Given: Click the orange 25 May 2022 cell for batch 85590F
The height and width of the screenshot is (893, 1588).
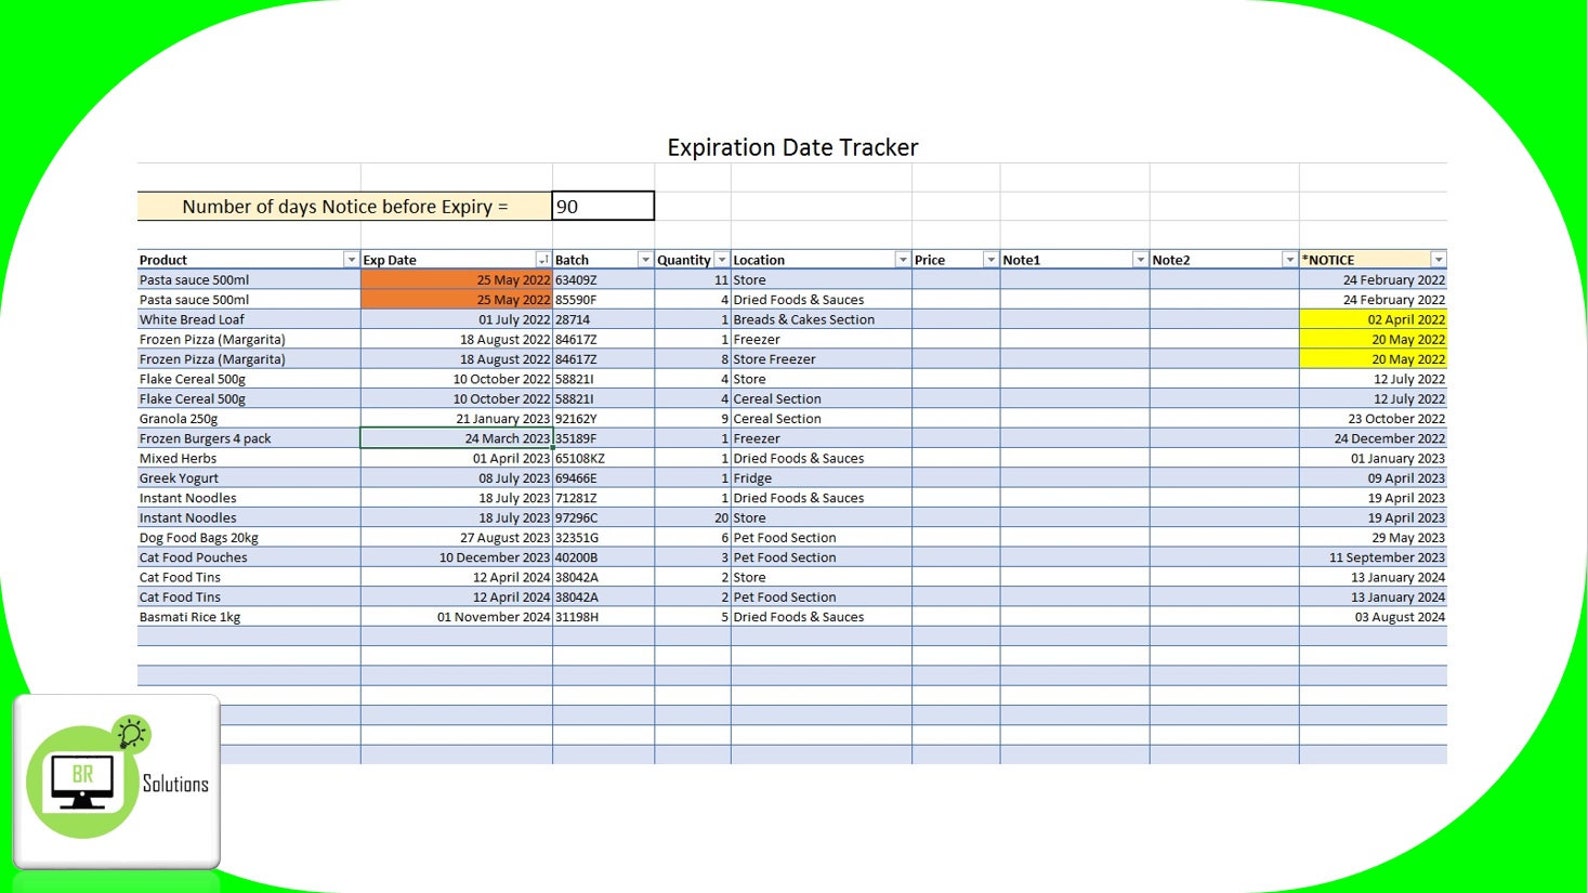Looking at the screenshot, I should (456, 300).
